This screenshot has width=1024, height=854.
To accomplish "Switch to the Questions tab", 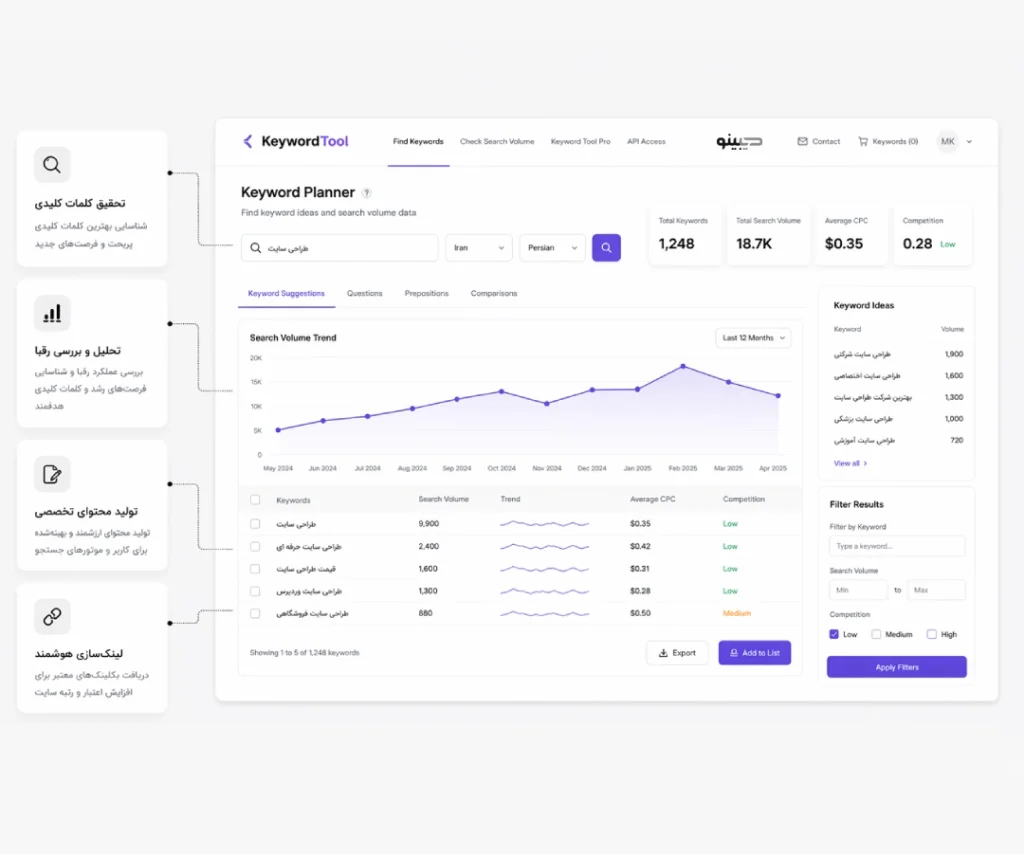I will [364, 293].
